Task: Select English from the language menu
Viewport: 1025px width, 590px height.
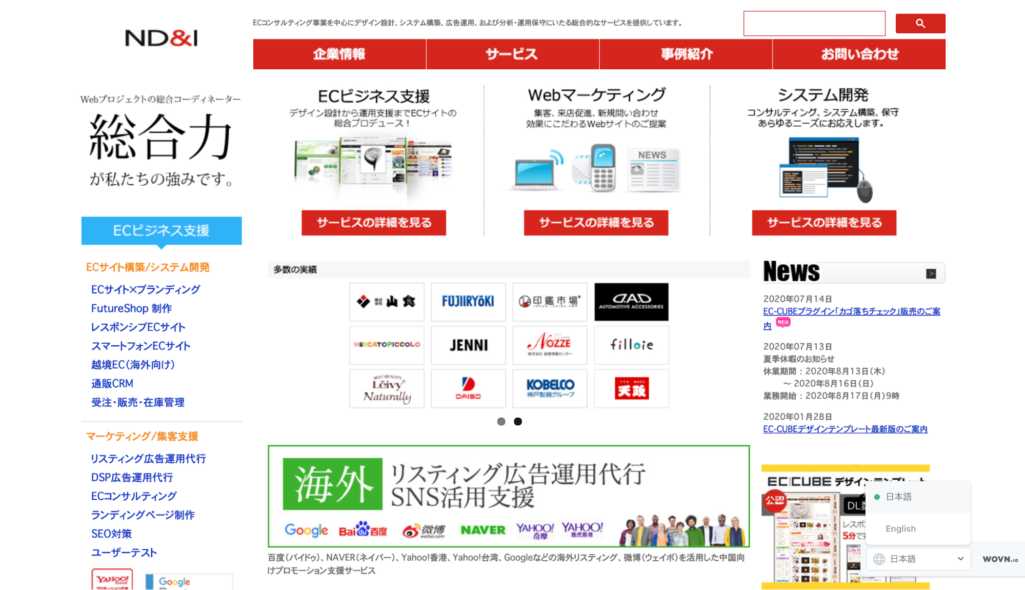Action: click(x=900, y=529)
